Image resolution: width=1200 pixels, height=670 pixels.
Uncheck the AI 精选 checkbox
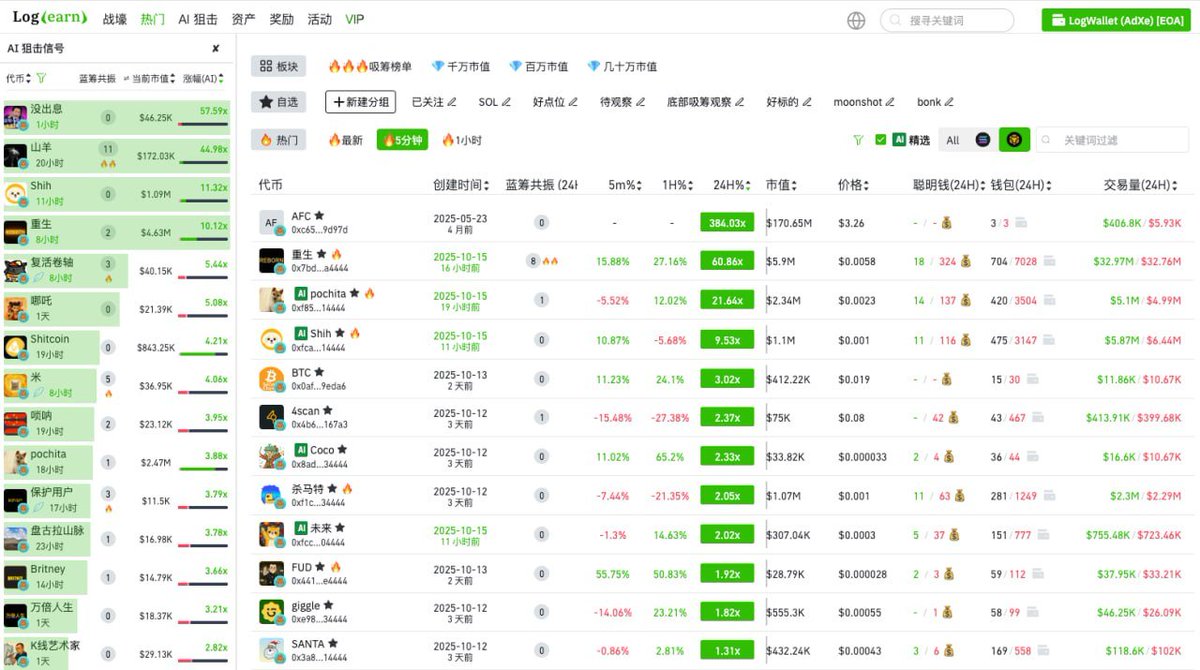click(880, 140)
